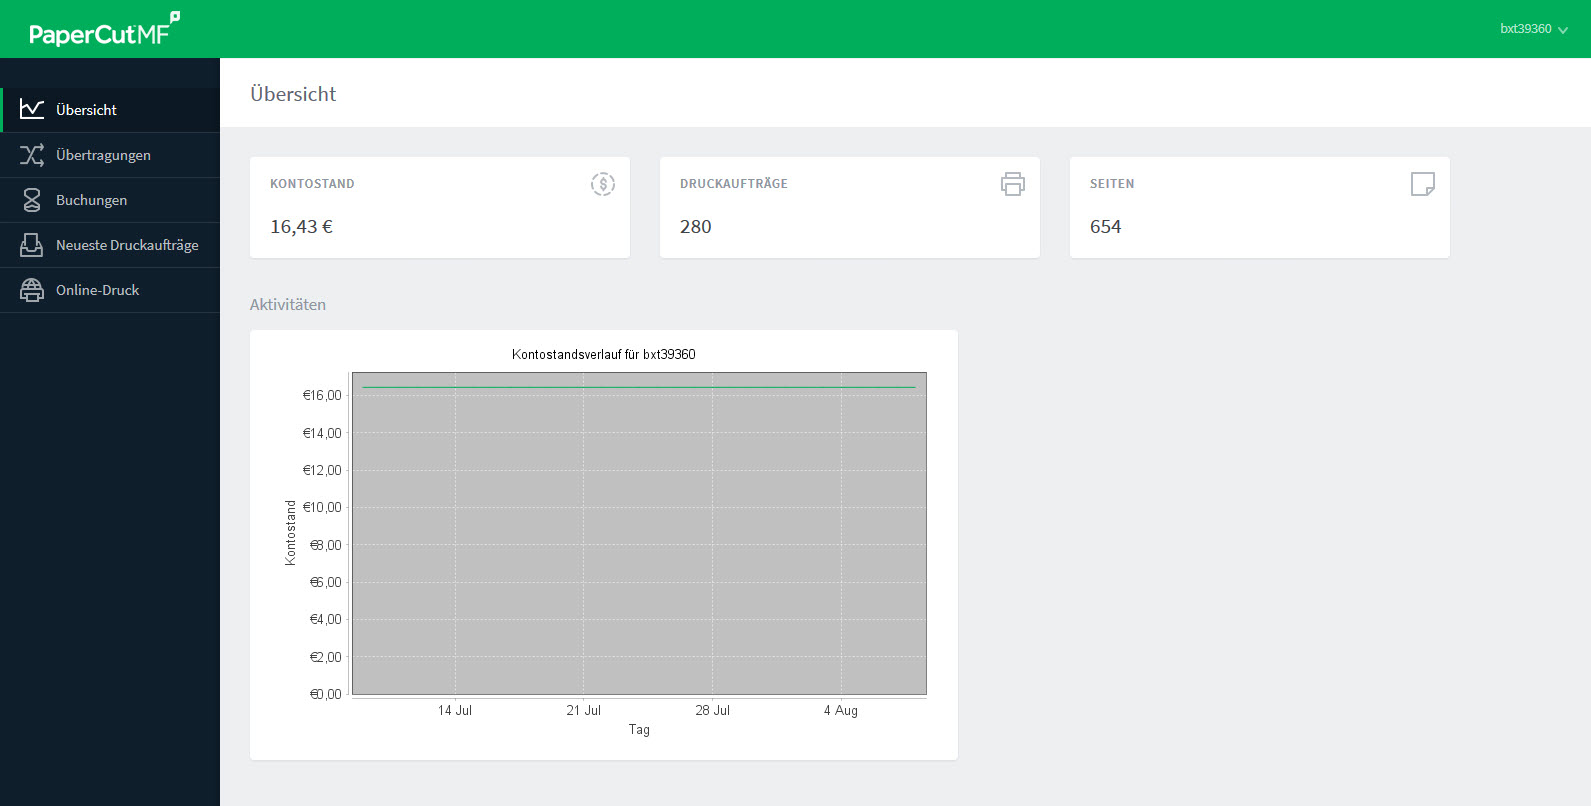Image resolution: width=1591 pixels, height=806 pixels.
Task: Click the Neueste Druckaufträge tray icon
Action: click(32, 245)
